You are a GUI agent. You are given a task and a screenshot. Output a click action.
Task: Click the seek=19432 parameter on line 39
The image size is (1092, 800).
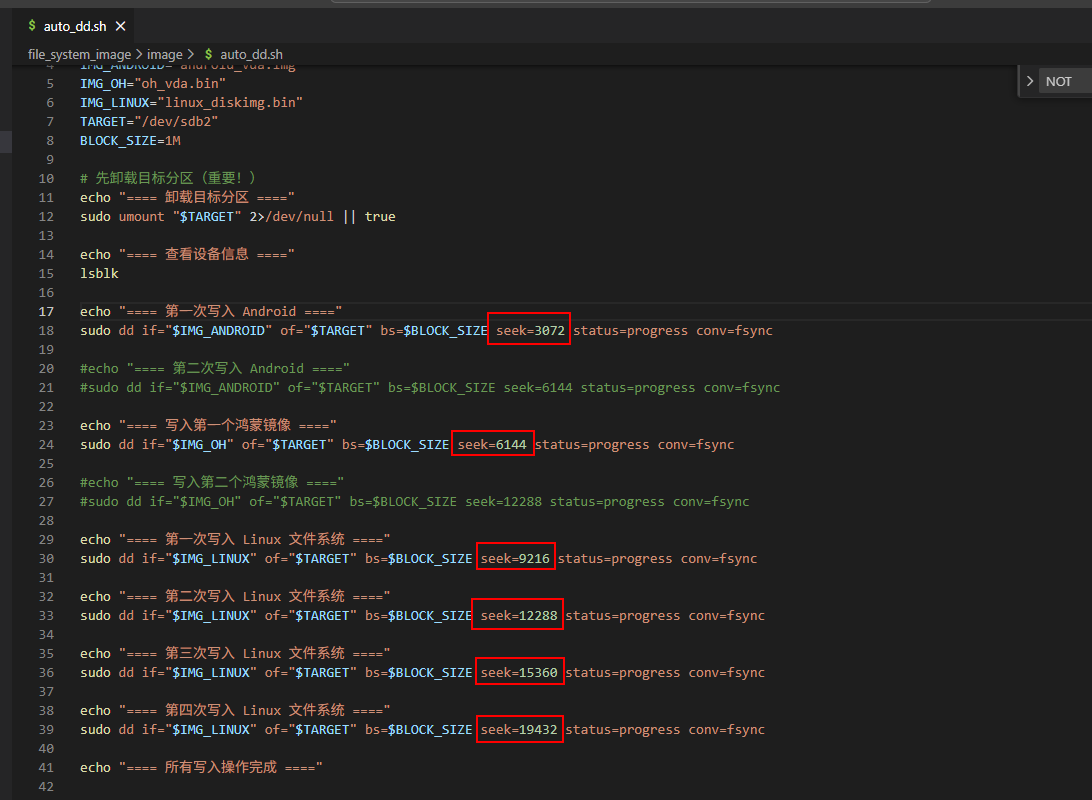click(x=518, y=729)
